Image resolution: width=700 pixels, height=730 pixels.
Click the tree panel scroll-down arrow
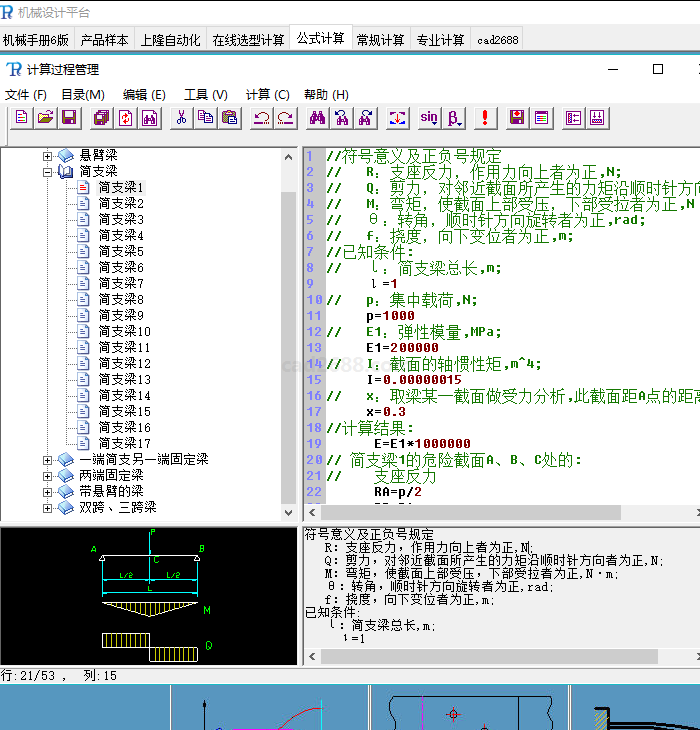click(x=289, y=512)
